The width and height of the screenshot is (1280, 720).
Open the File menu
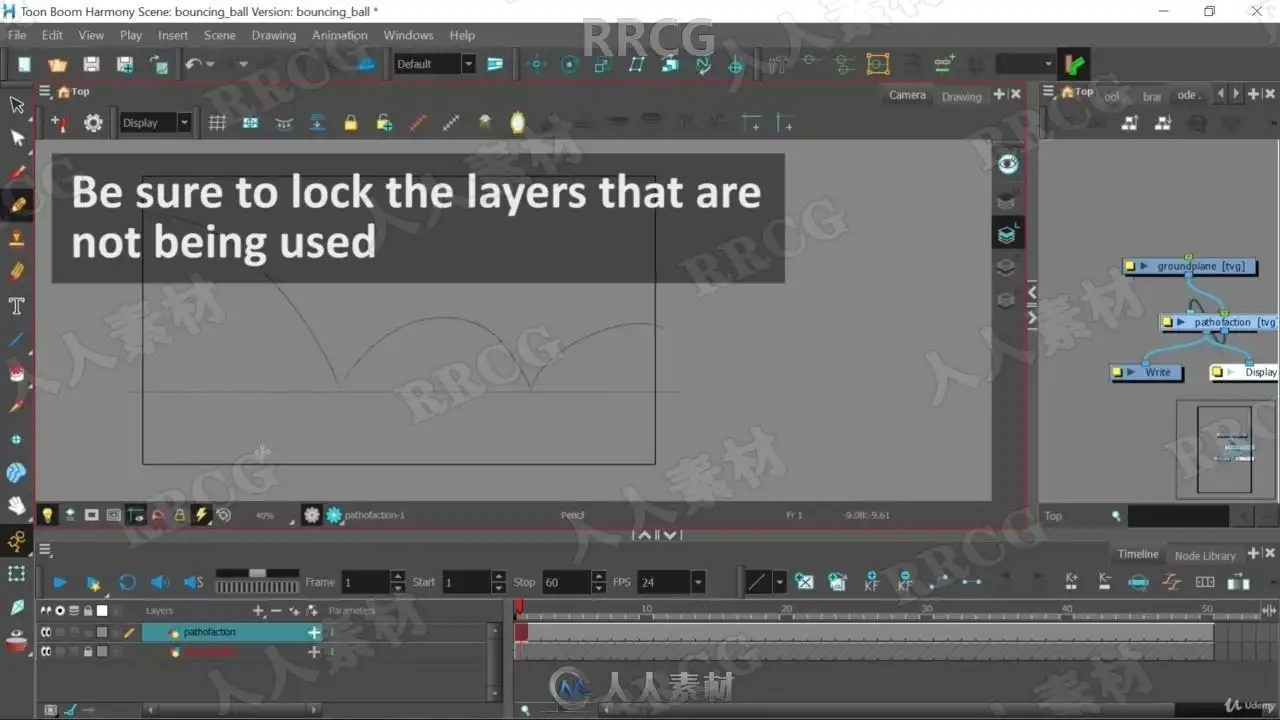coord(17,35)
